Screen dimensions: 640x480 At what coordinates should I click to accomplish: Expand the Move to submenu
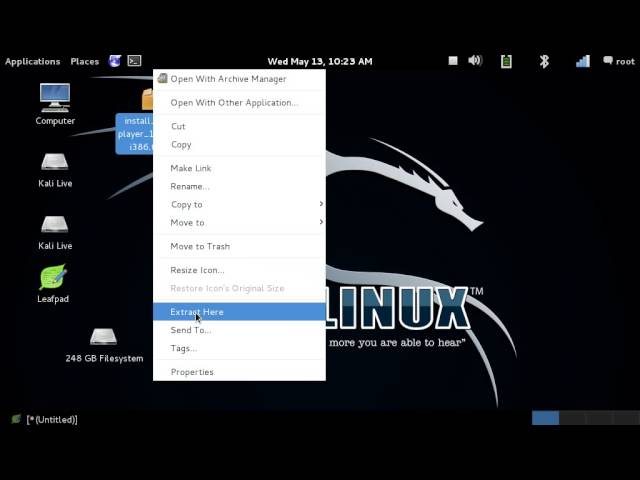click(239, 223)
